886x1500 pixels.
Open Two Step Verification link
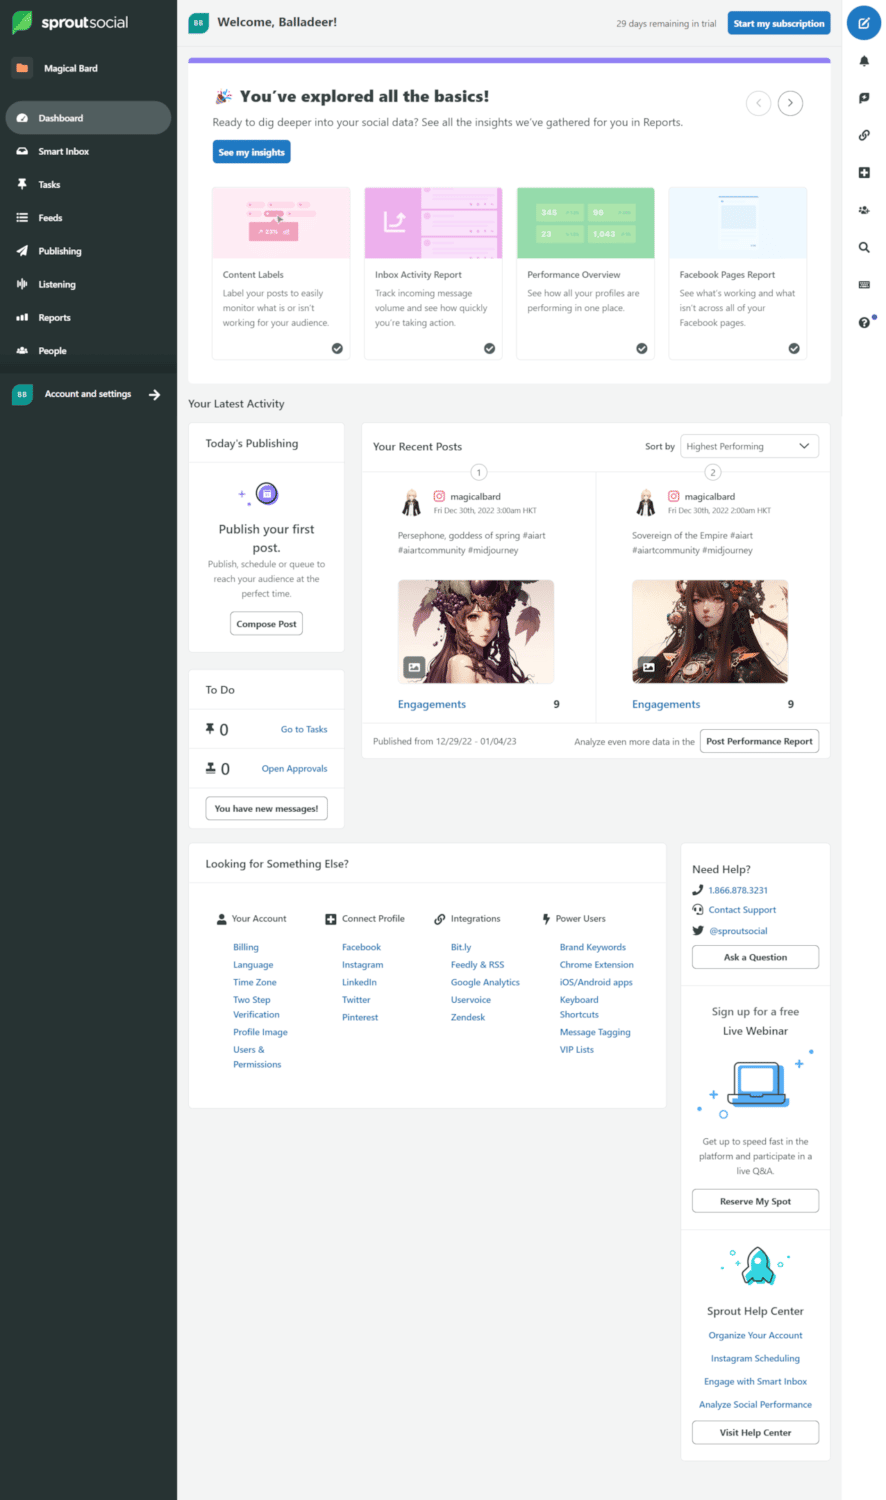click(256, 1007)
